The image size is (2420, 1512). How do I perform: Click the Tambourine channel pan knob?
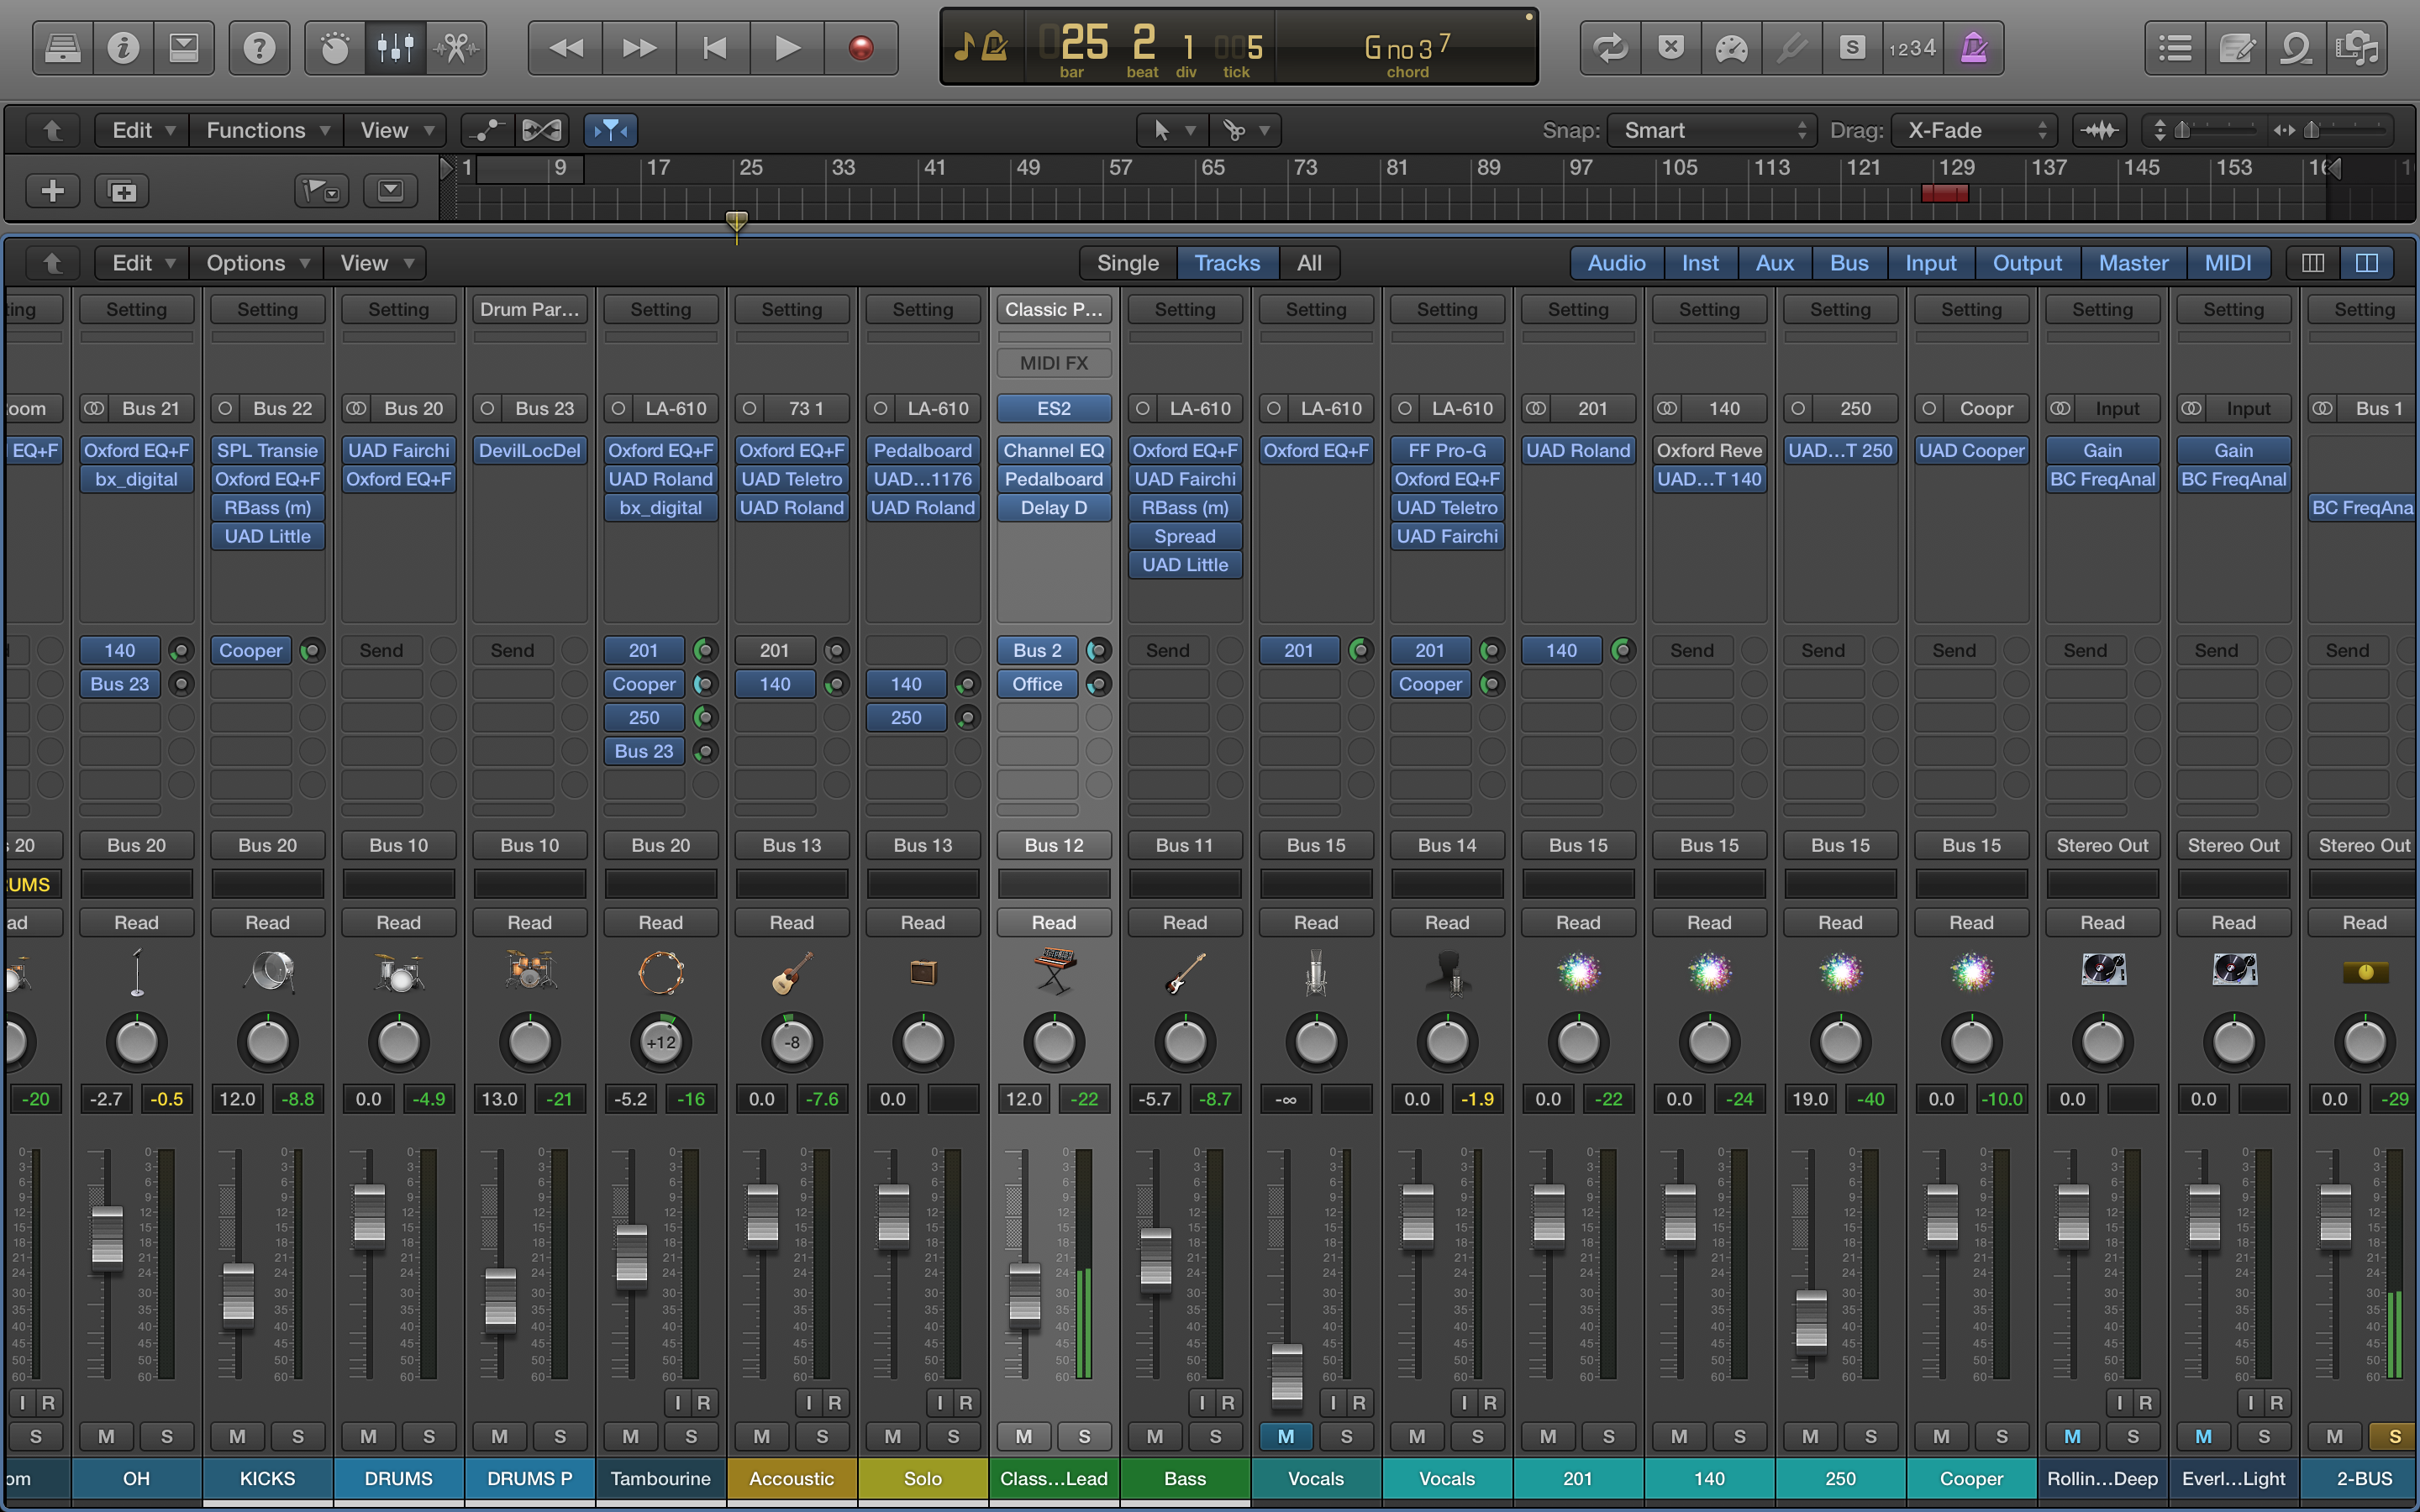(661, 1042)
